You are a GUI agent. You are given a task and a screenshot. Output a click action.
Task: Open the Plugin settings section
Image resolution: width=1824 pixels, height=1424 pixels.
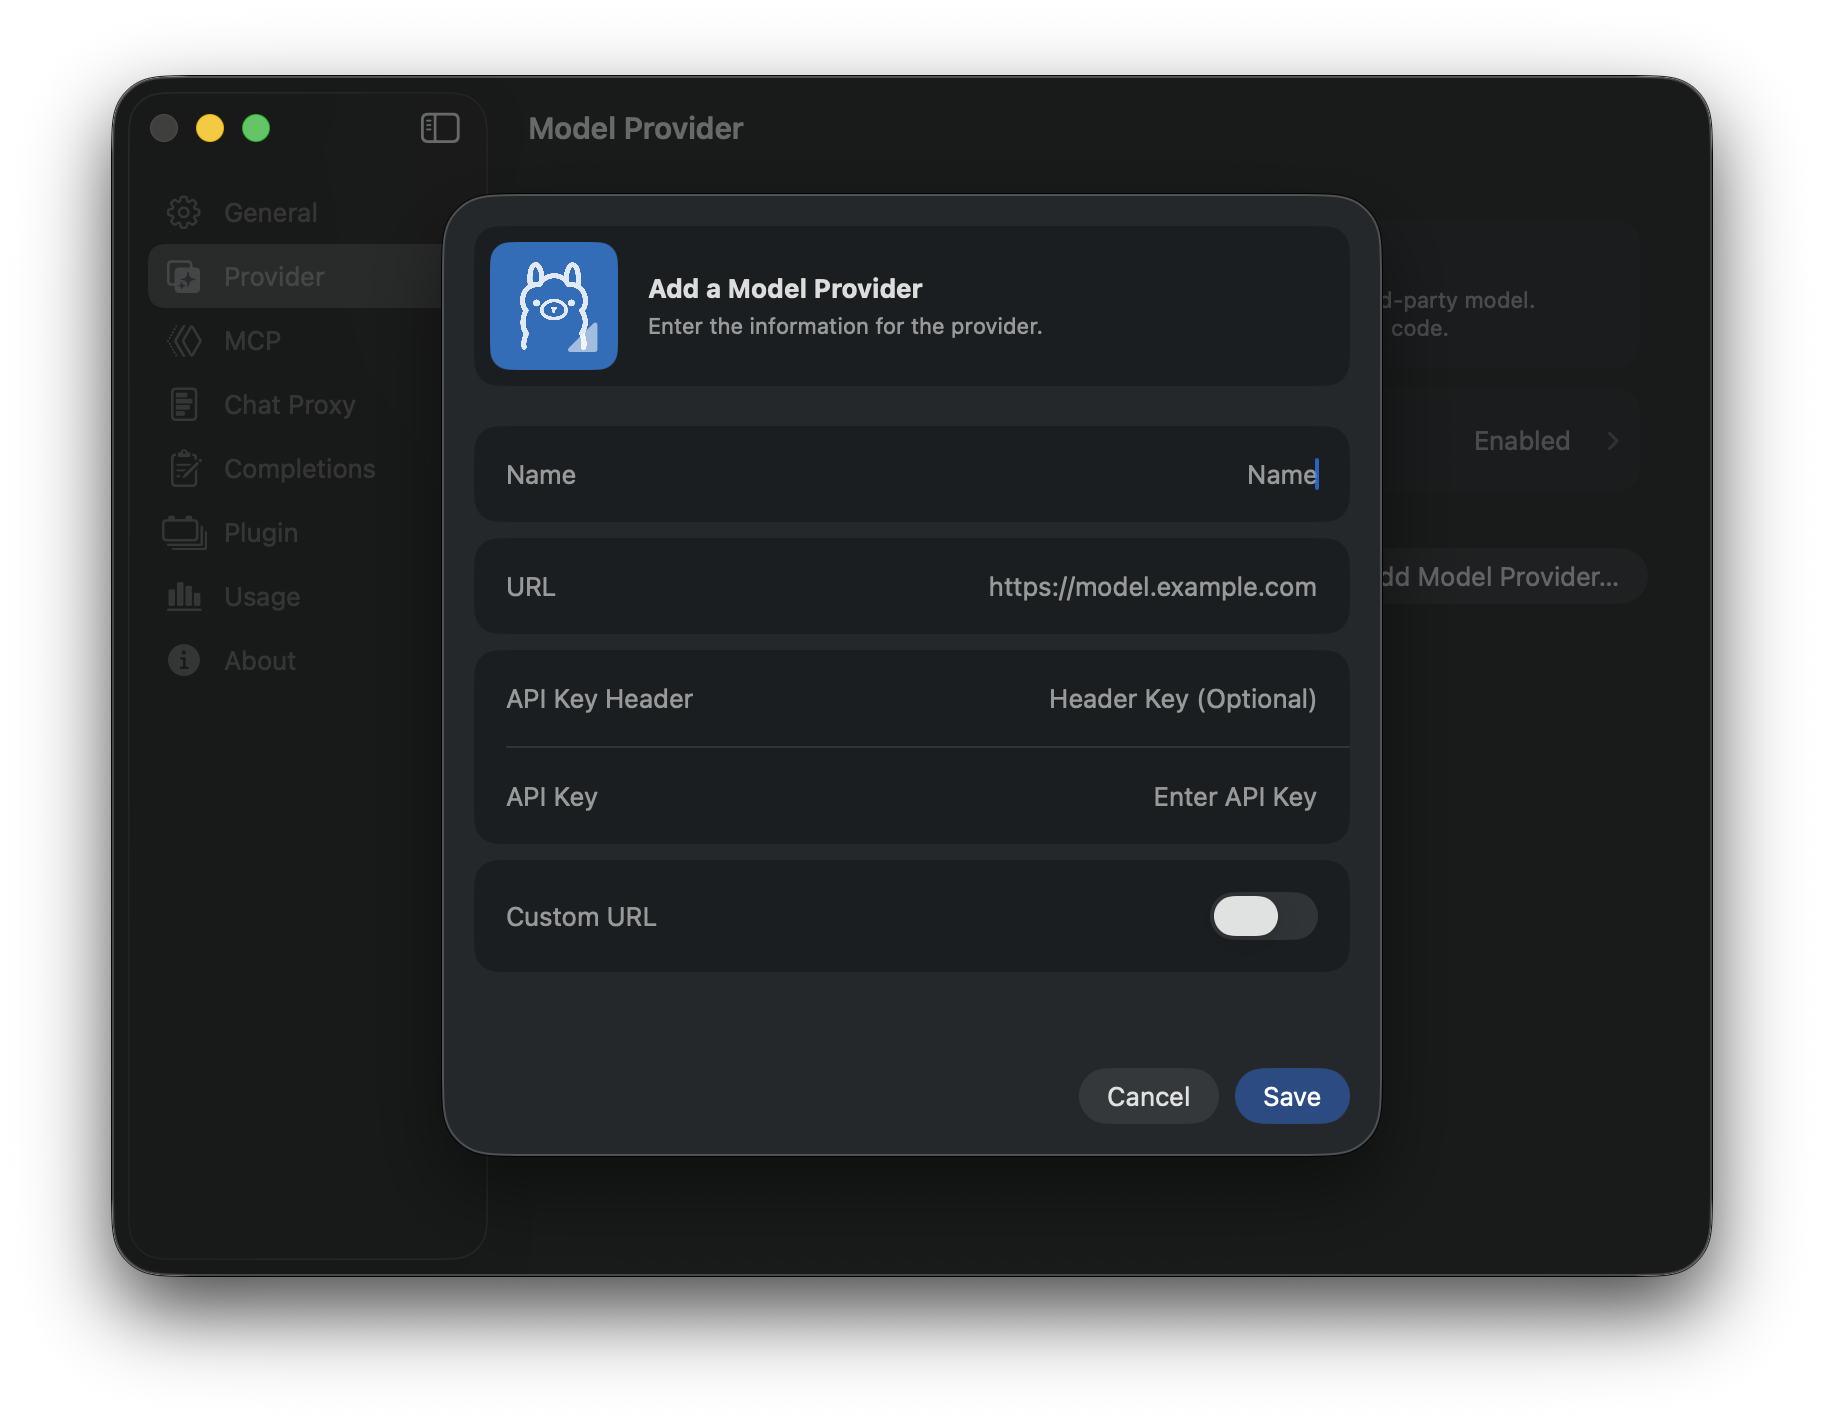click(x=261, y=532)
